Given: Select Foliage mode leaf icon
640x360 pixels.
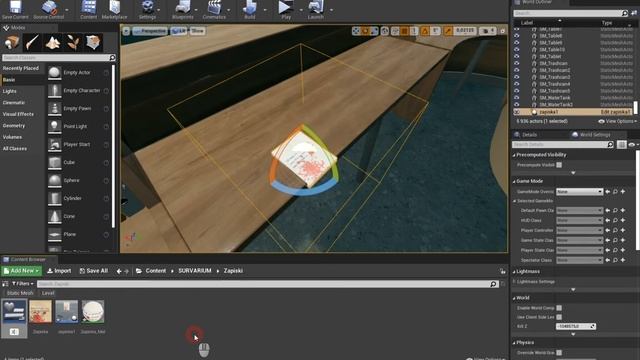Looking at the screenshot, I should 73,42.
